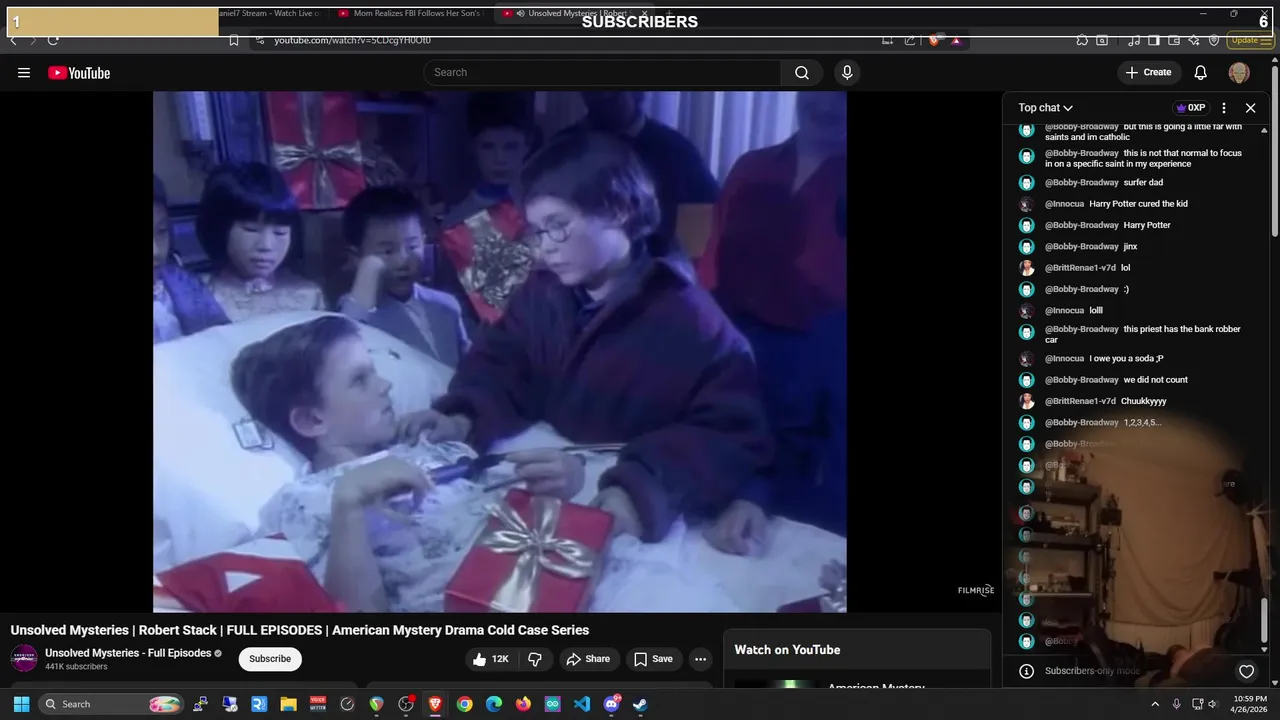
Task: Open the Windows Start menu
Action: [21, 704]
